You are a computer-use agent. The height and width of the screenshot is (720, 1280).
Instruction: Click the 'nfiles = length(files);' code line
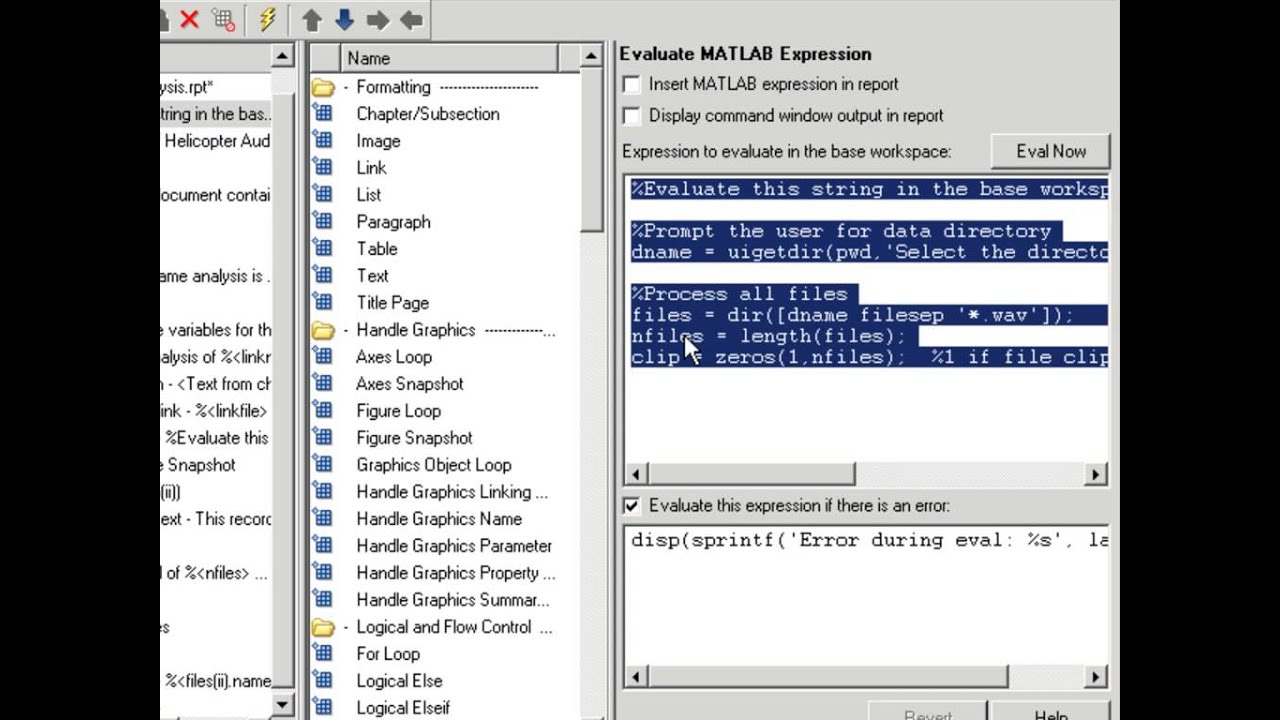click(x=768, y=336)
